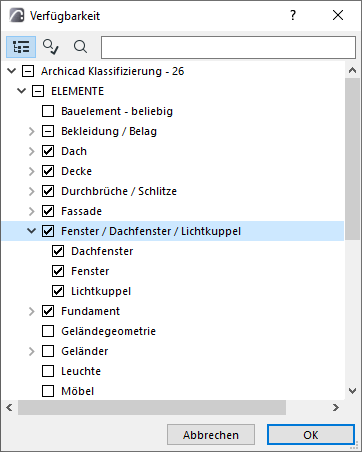Select the Lichtkuppel tree row label
This screenshot has height=452, width=362.
[x=101, y=291]
